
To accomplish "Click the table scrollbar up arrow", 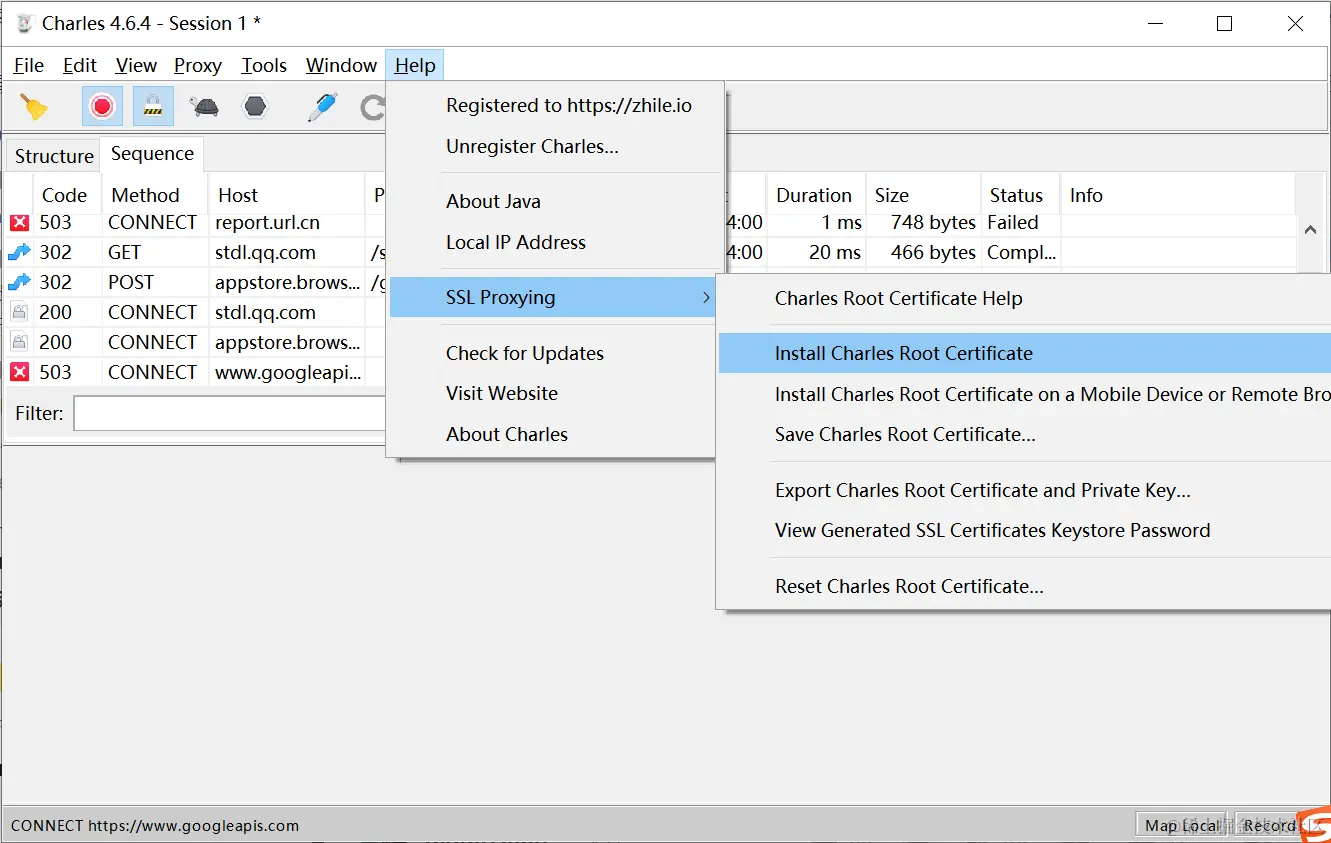I will pos(1310,230).
